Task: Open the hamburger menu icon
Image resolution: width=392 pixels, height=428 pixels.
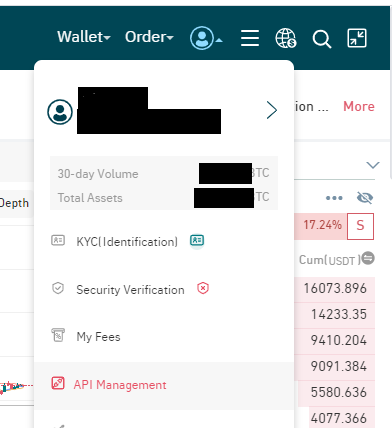Action: 250,38
